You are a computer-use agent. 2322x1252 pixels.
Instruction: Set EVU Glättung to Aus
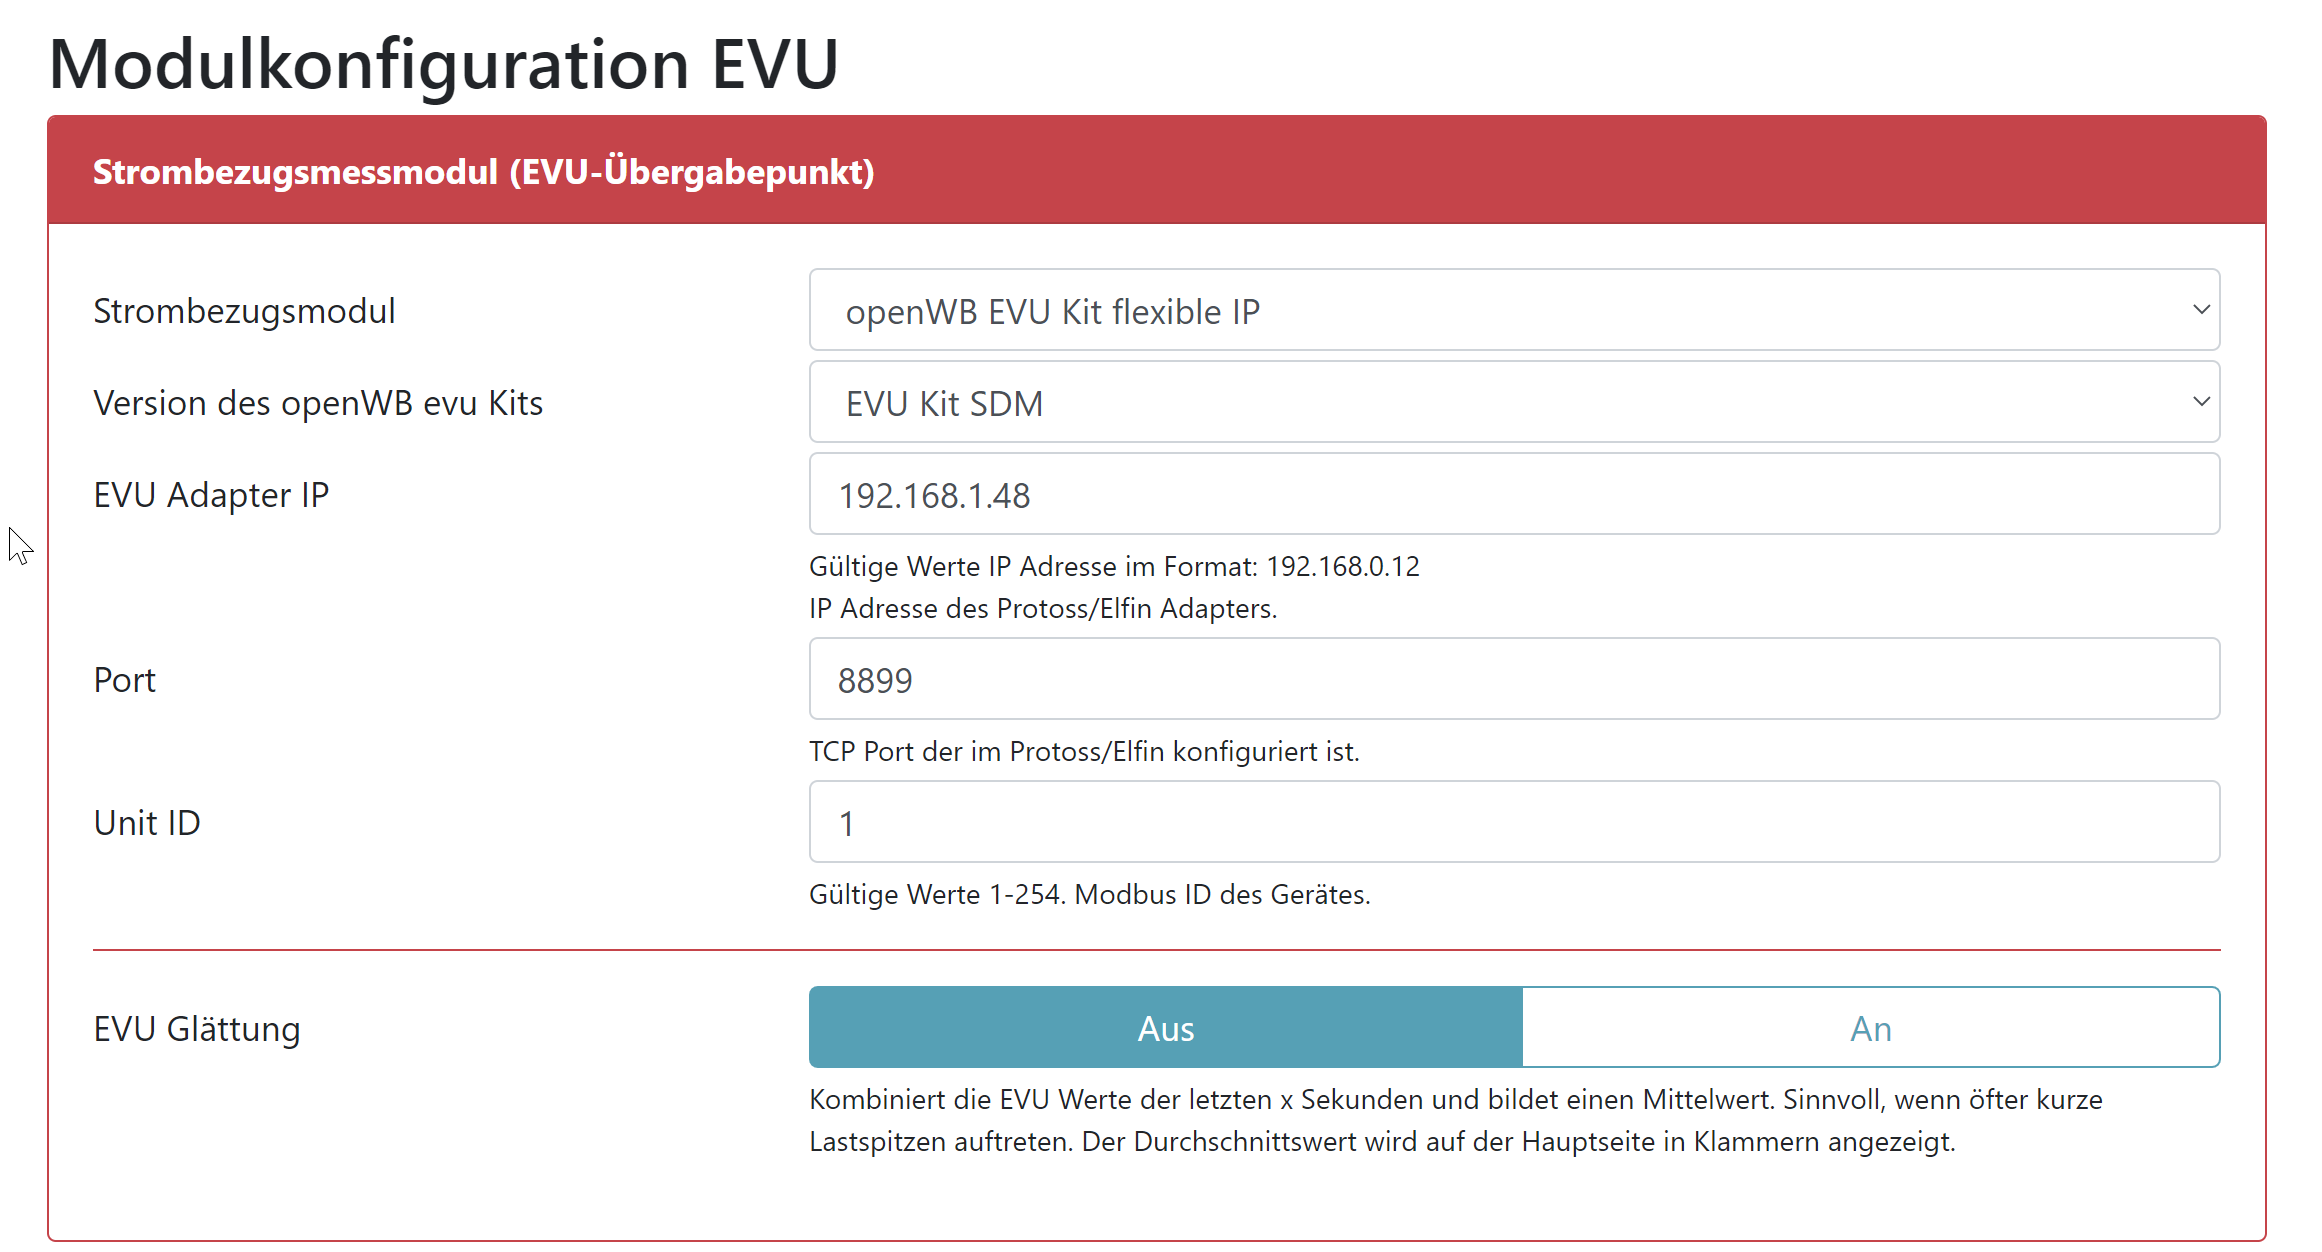pos(1165,1028)
